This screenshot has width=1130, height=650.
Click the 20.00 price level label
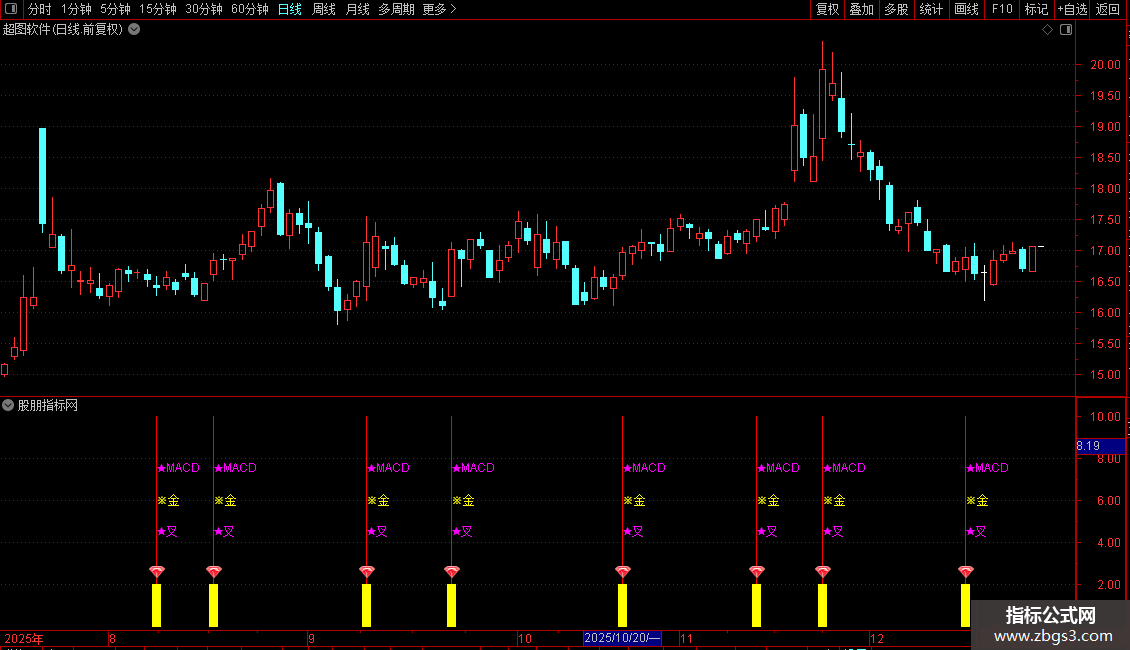(x=1105, y=65)
